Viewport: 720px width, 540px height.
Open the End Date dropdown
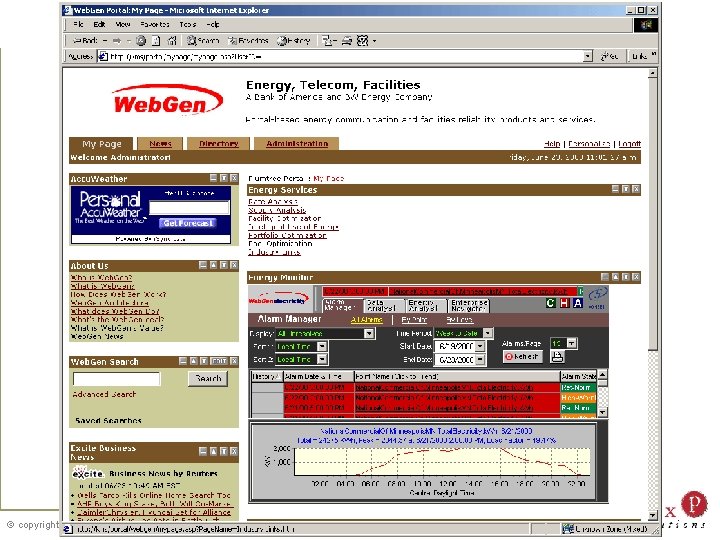pyautogui.click(x=480, y=360)
